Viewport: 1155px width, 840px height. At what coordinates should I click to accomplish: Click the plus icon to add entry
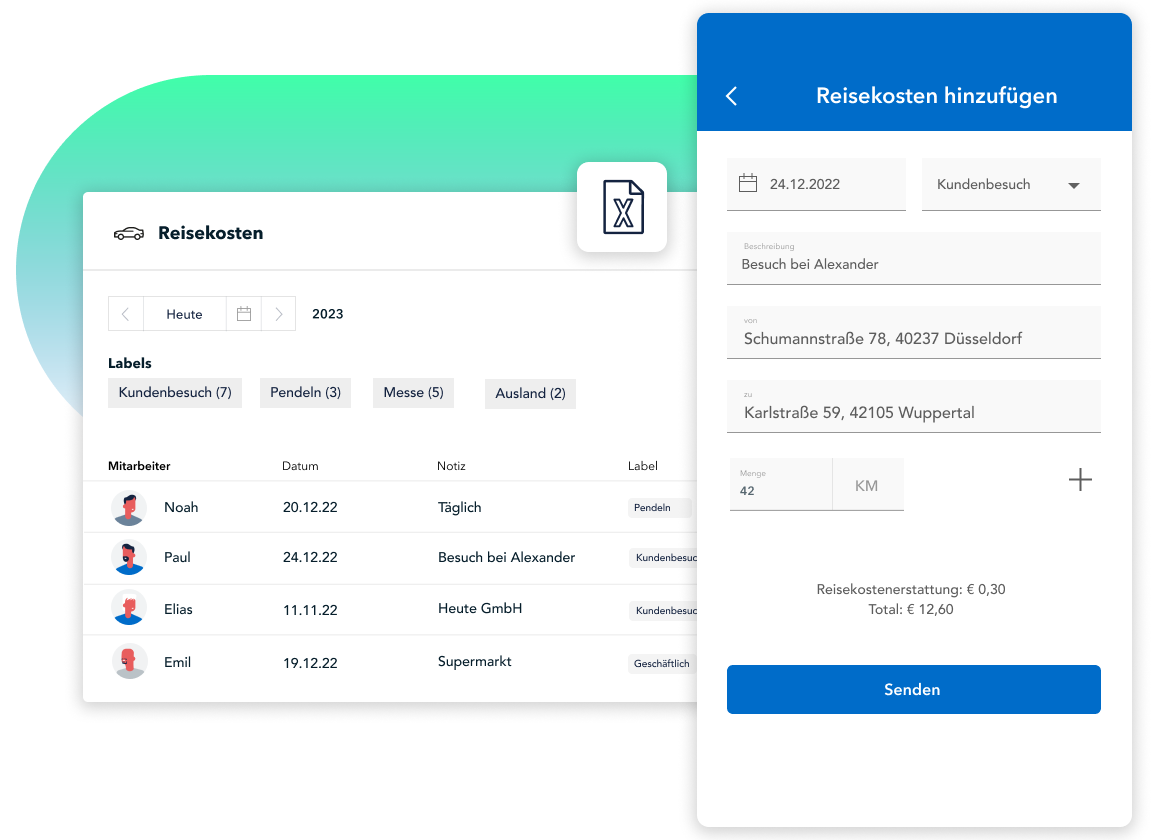pos(1080,480)
